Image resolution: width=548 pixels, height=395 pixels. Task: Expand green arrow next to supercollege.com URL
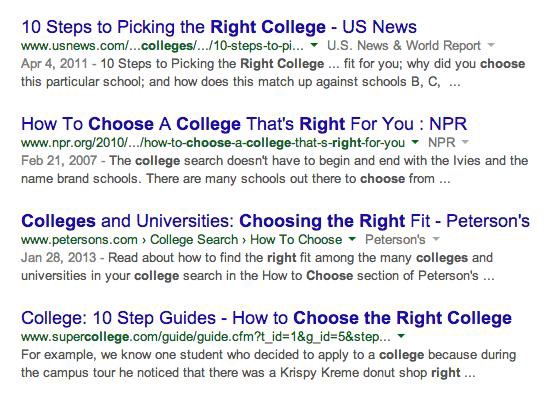401,336
